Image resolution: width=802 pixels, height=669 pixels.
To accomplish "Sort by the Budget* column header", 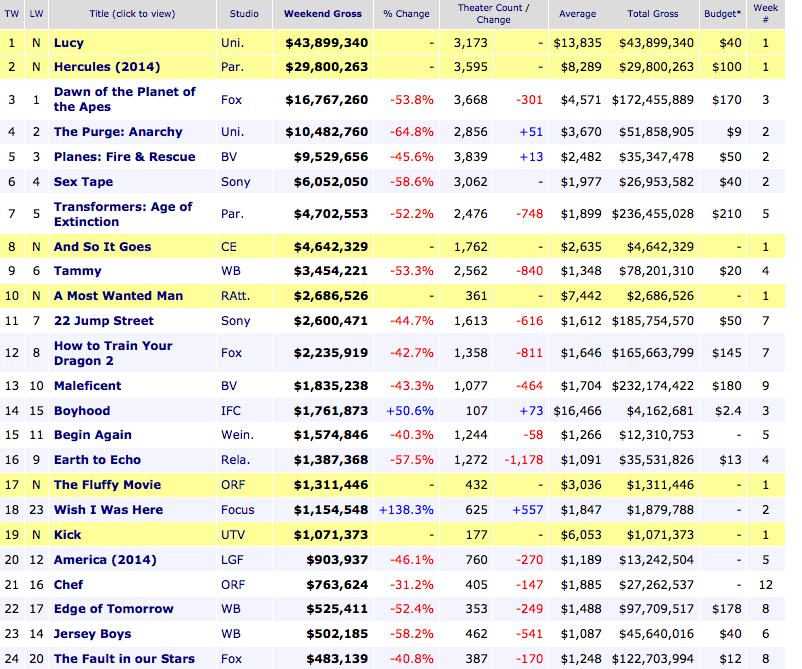I will 722,14.
